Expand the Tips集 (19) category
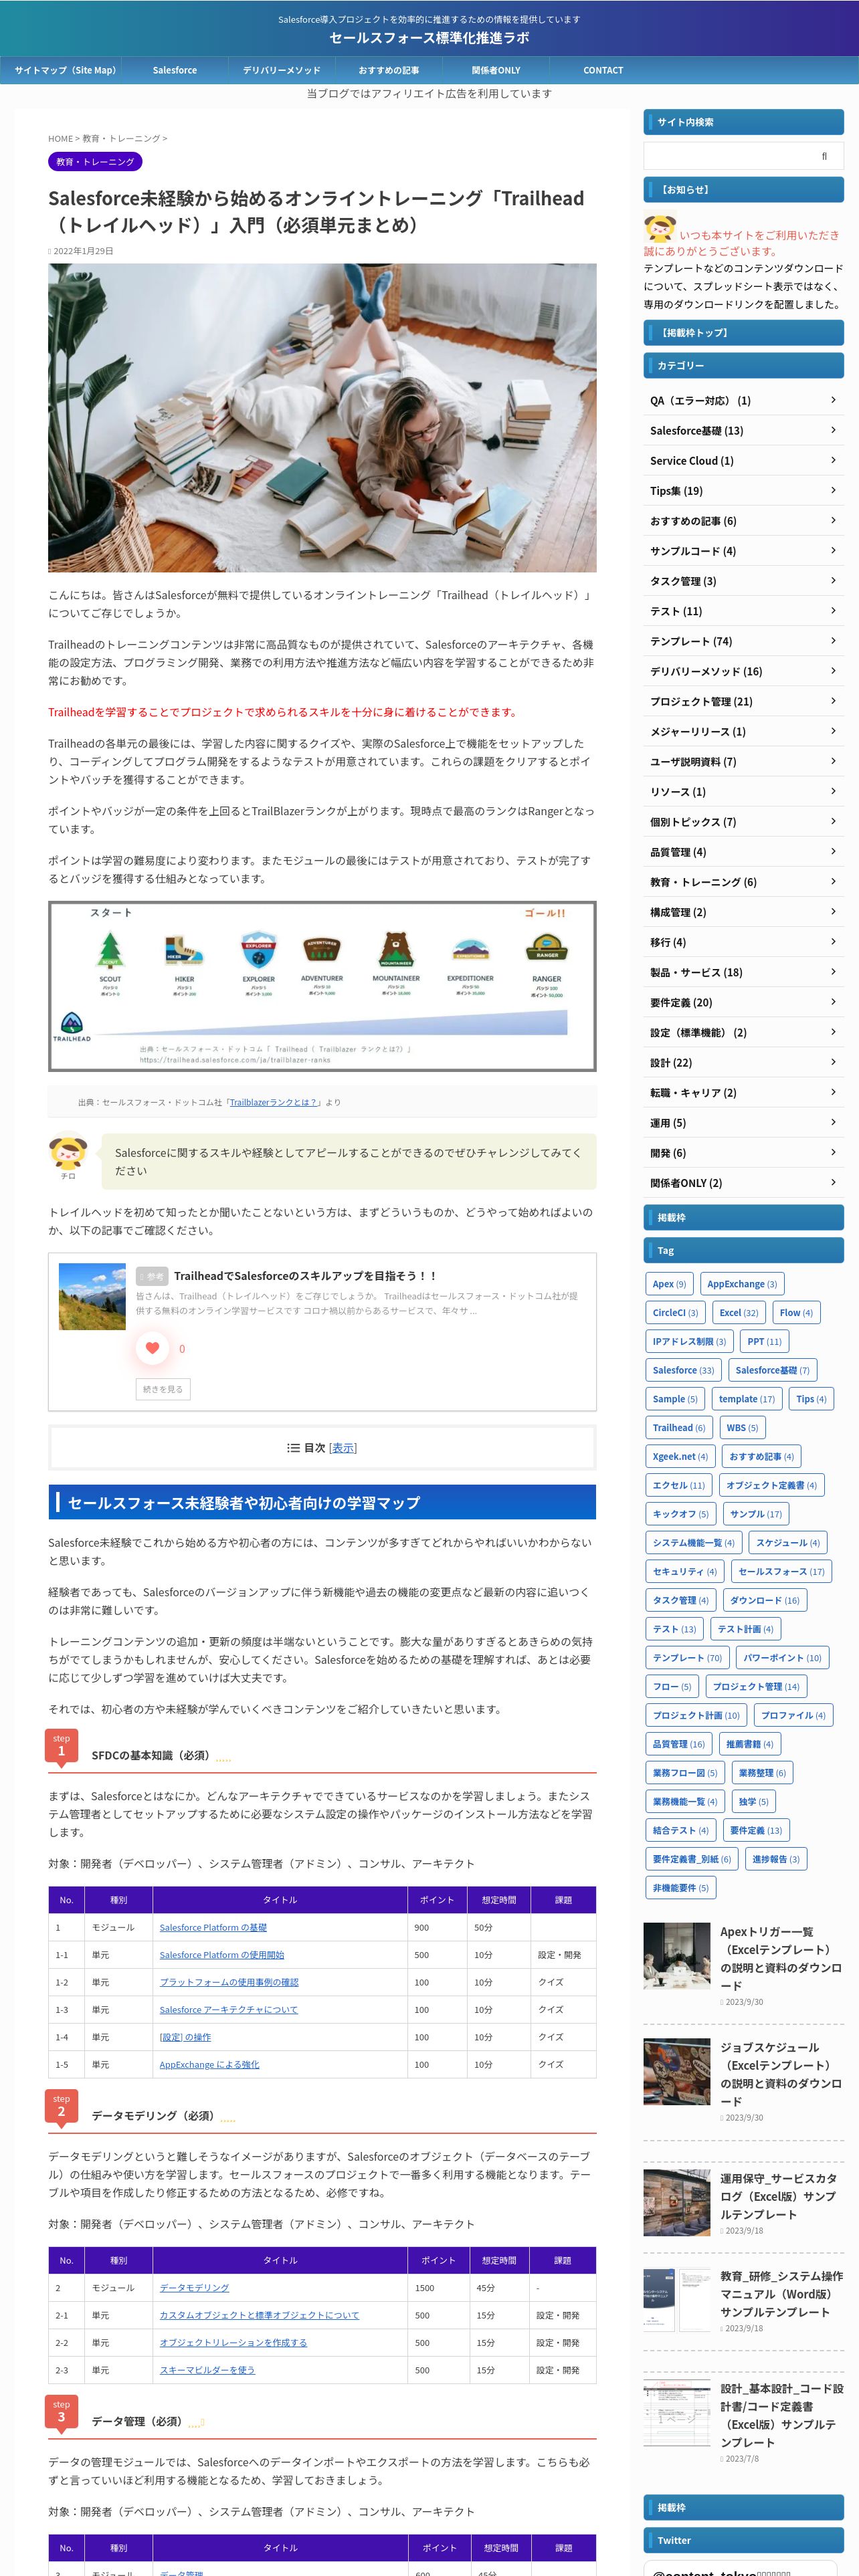 [744, 490]
